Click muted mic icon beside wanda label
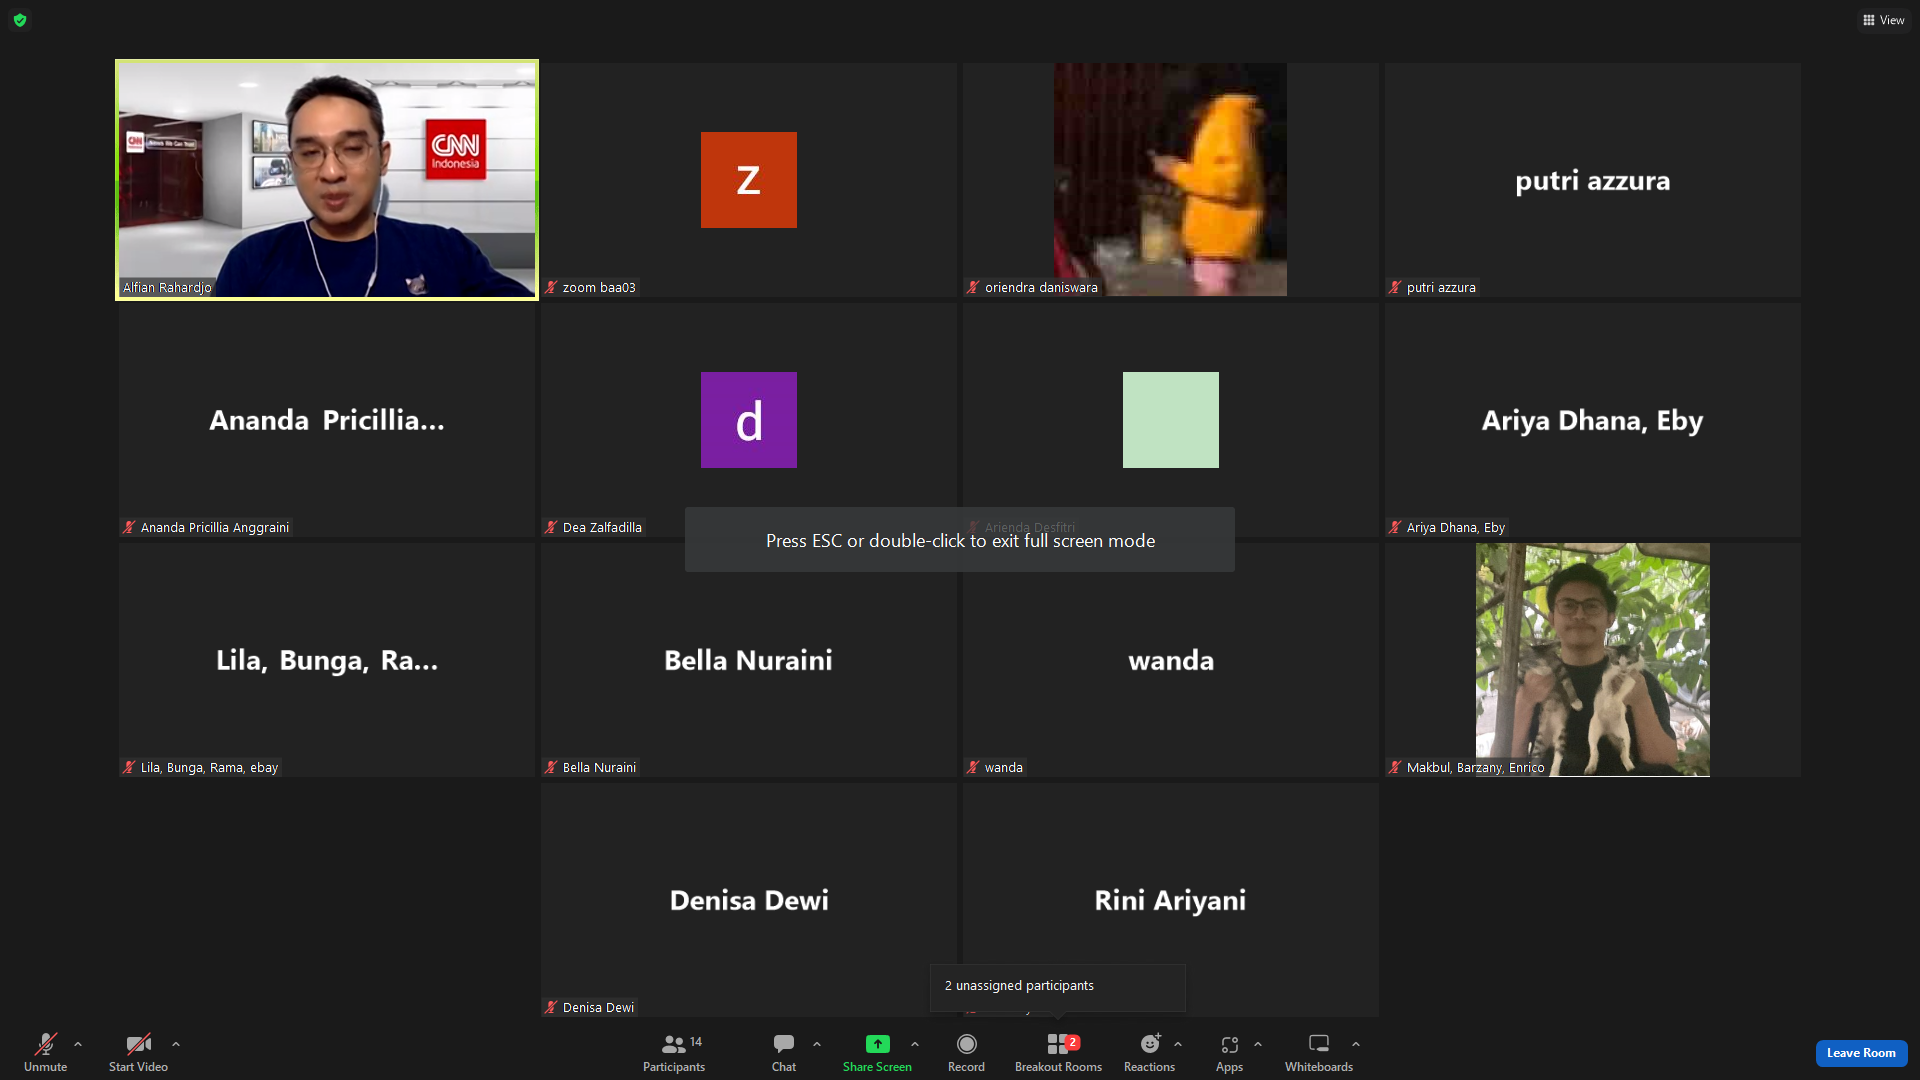Viewport: 1920px width, 1080px height. [973, 768]
